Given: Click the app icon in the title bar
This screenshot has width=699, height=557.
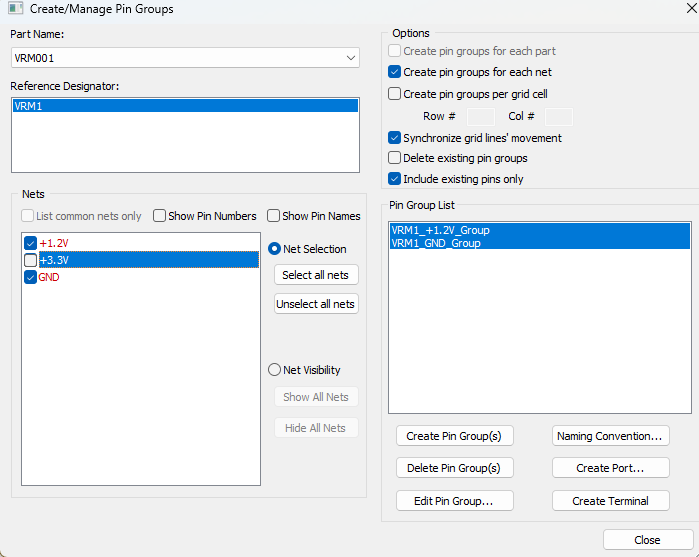Looking at the screenshot, I should point(14,9).
